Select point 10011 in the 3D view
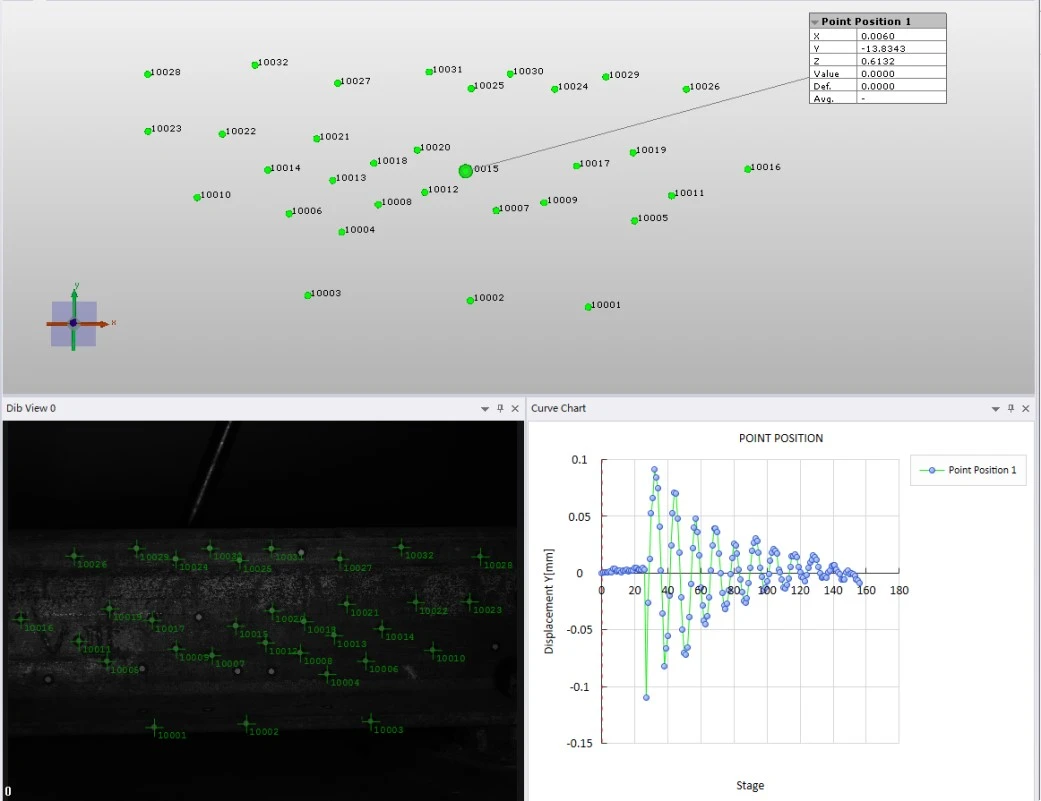 671,196
